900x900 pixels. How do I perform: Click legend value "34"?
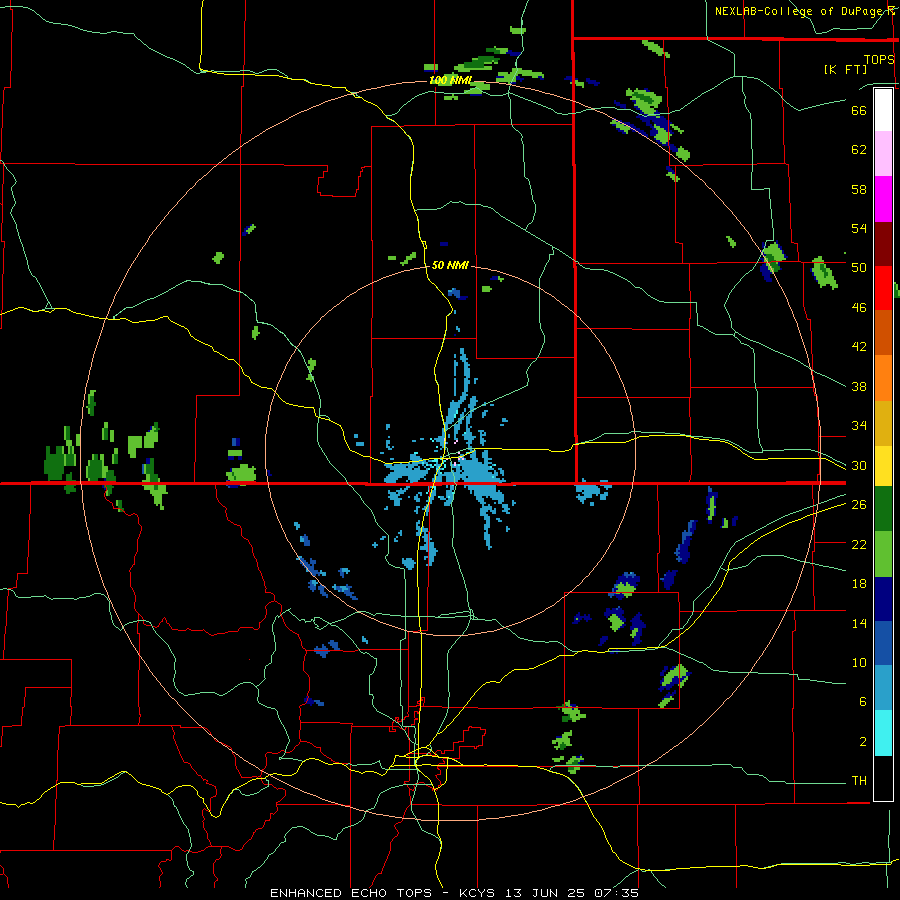click(x=859, y=425)
